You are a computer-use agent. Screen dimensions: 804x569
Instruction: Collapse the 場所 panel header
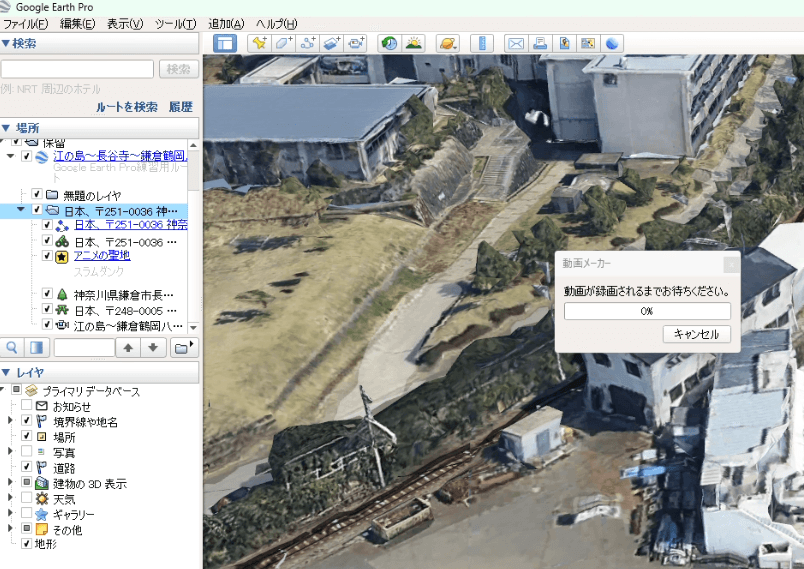[8, 128]
